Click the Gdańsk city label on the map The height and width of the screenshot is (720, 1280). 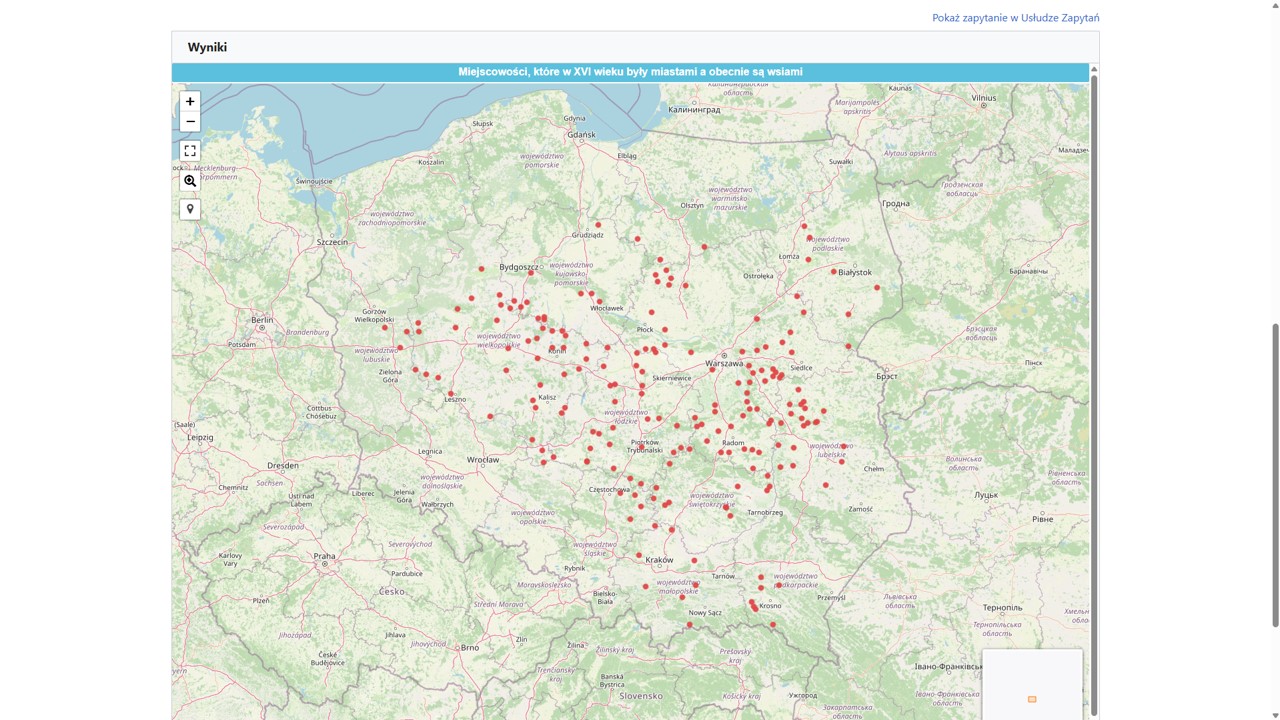(580, 135)
